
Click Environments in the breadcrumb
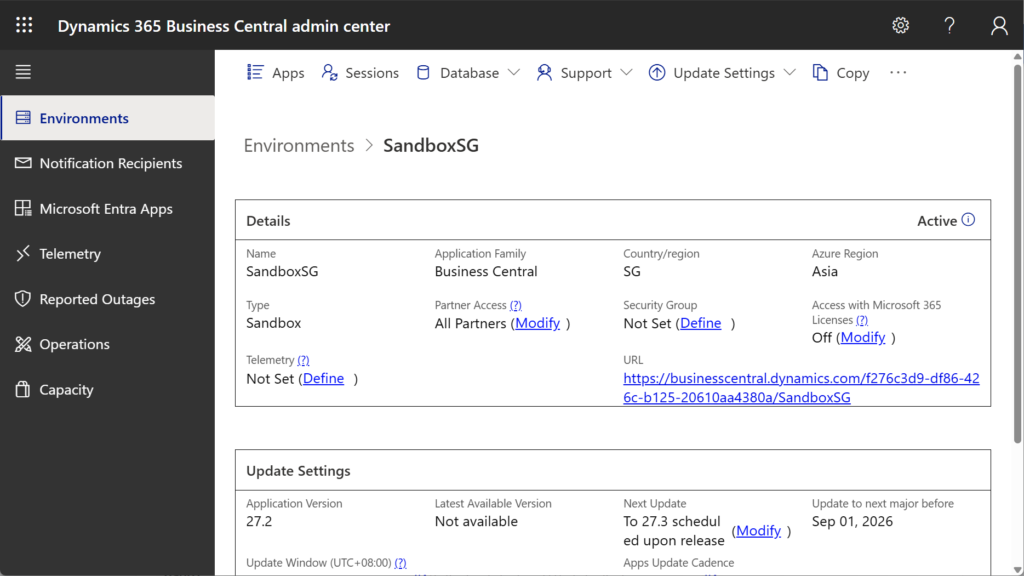click(x=299, y=146)
